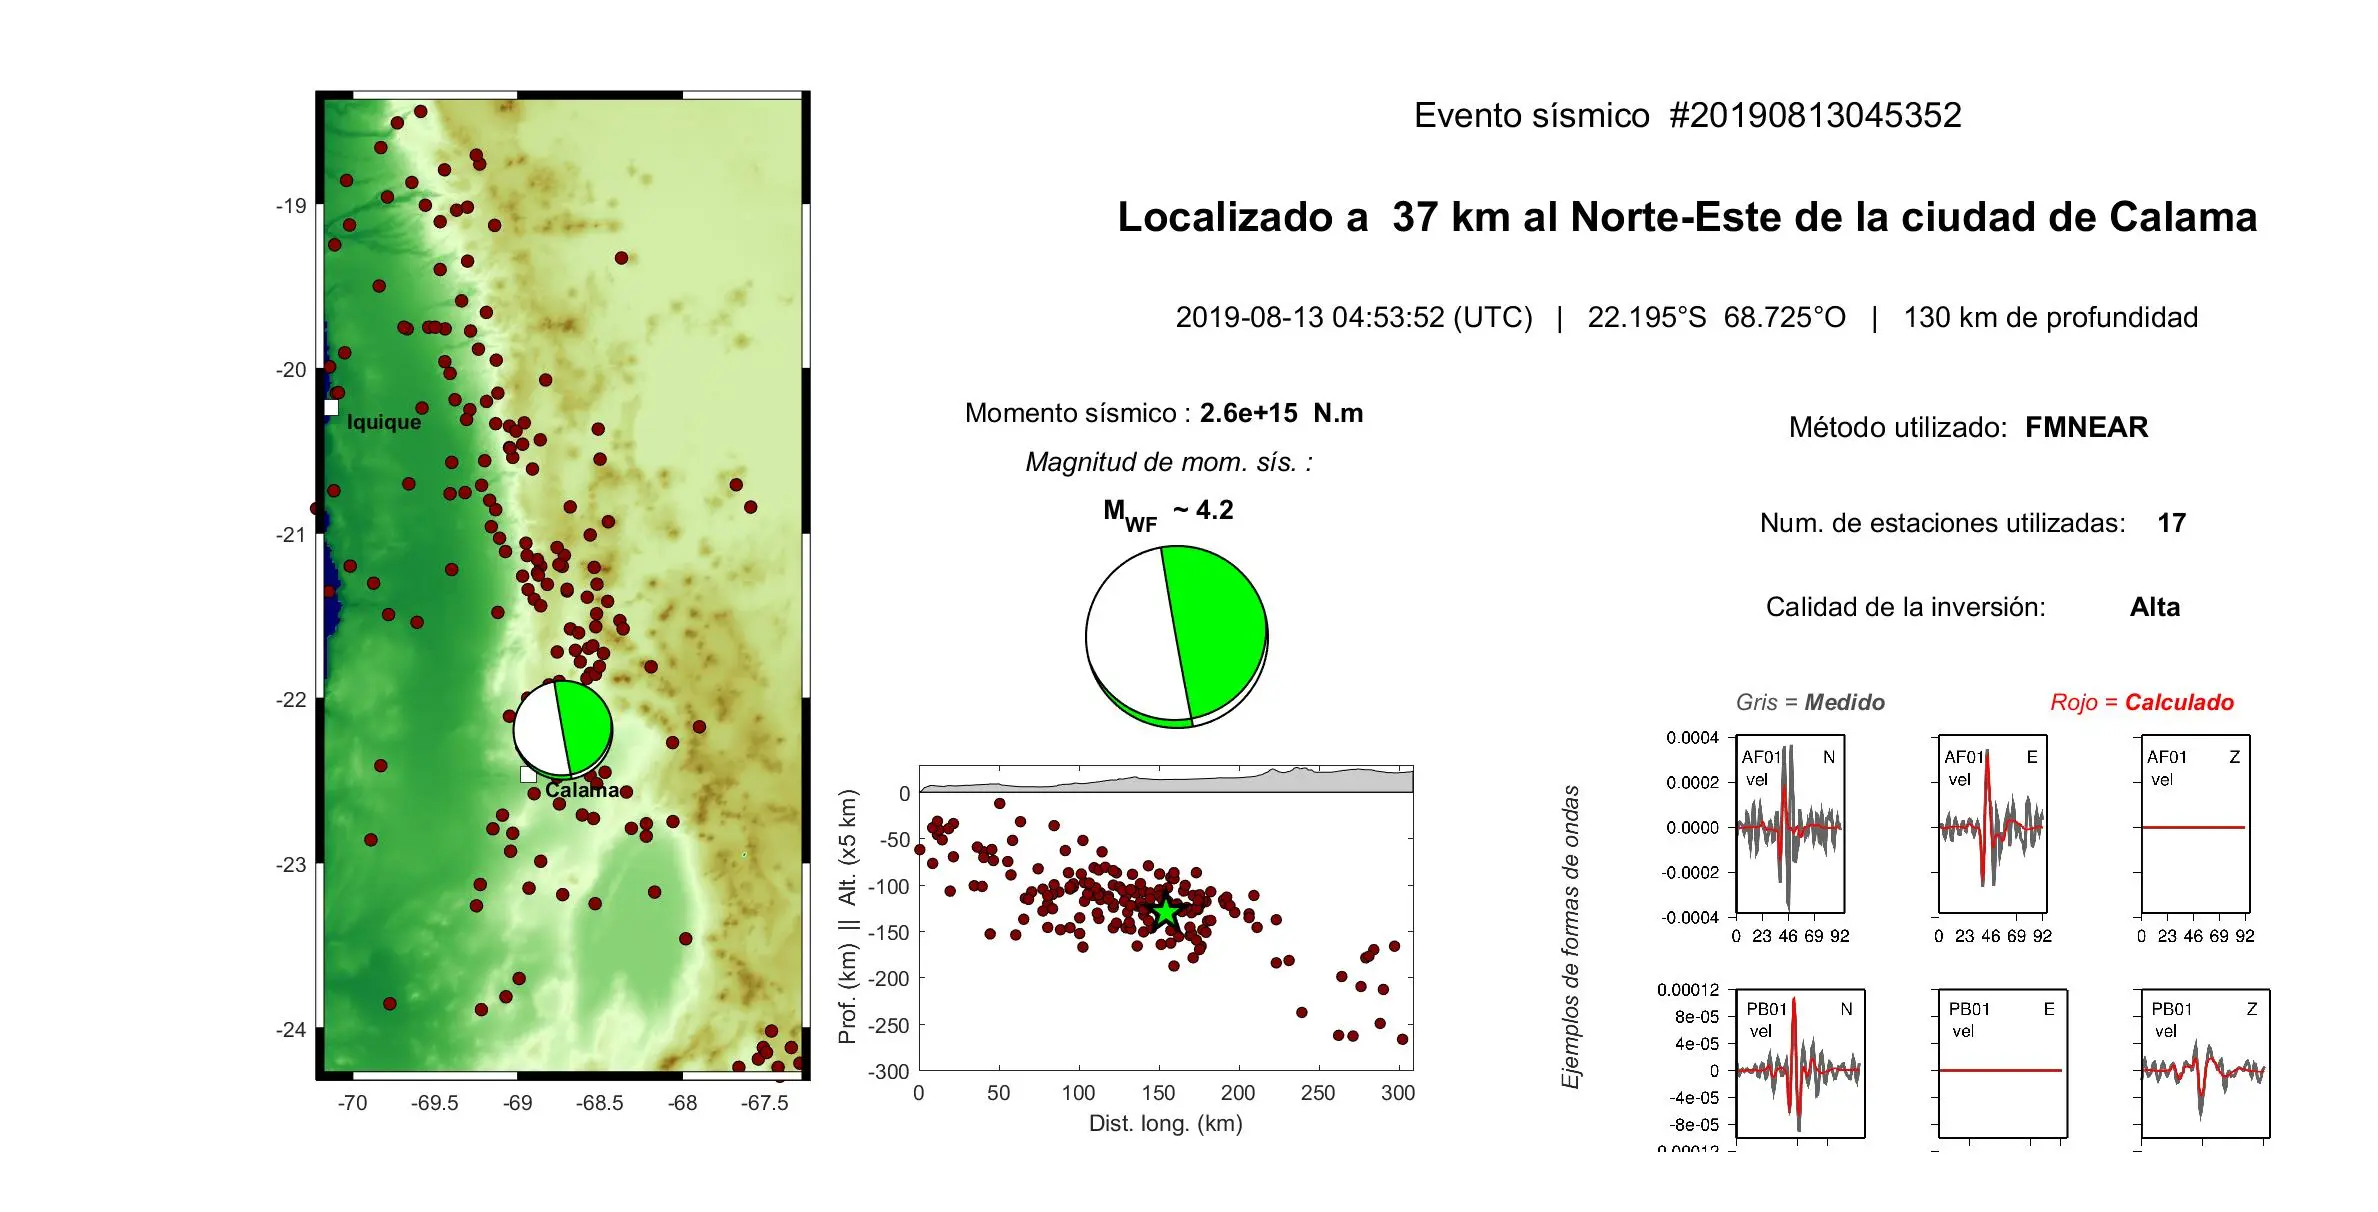Screen dimensions: 2378x1212
Task: Click the -67.5 longitude tick label on map
Action: (x=764, y=1103)
